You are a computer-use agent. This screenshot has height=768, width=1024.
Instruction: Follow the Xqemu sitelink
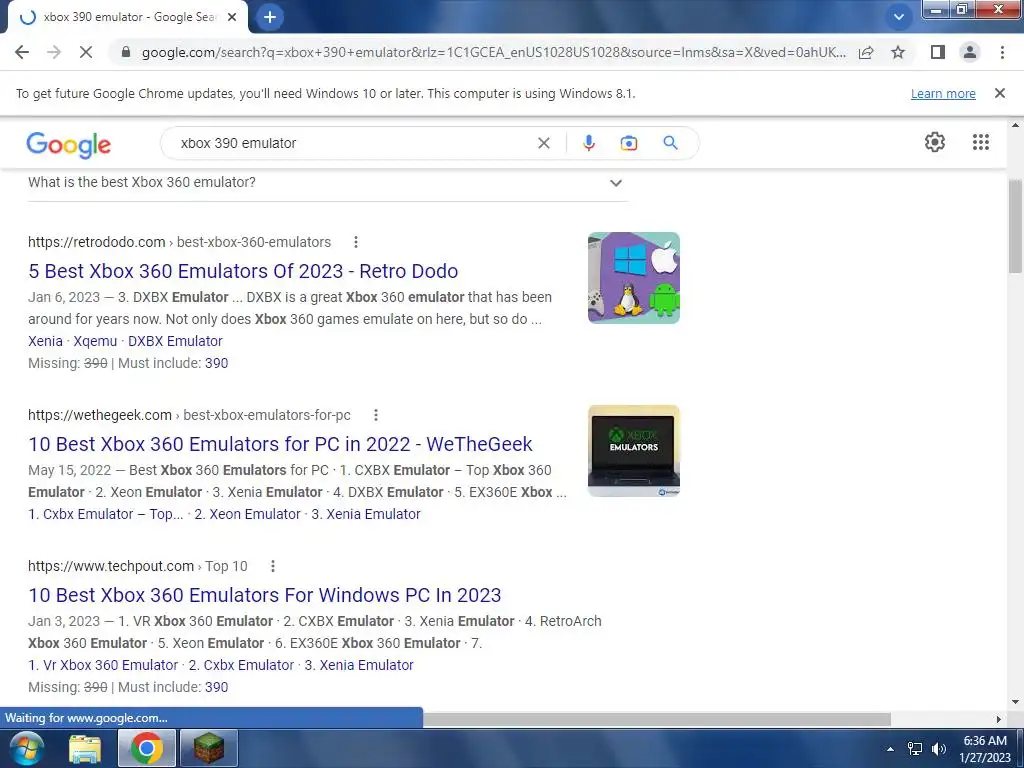click(95, 342)
